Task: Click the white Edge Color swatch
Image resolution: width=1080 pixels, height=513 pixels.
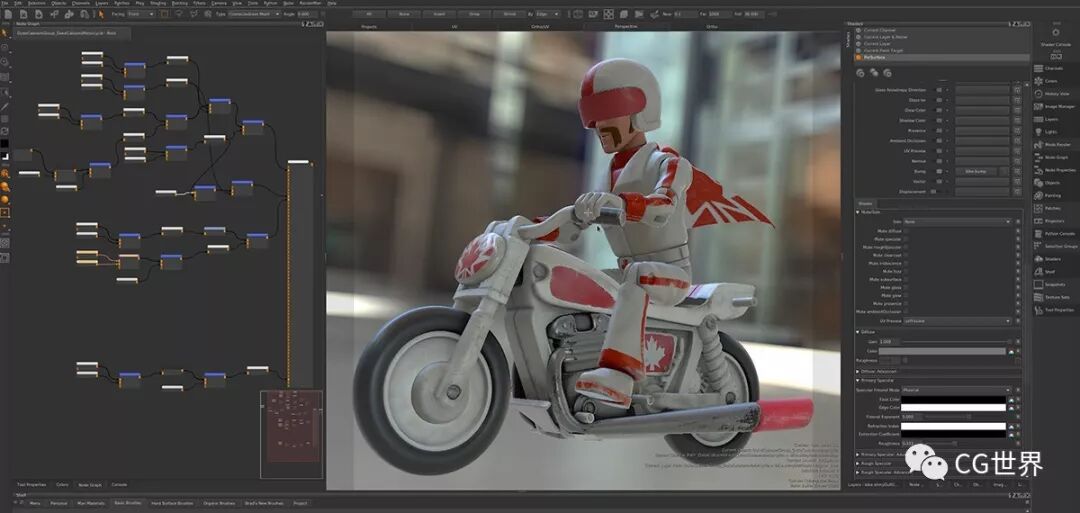Action: point(954,408)
